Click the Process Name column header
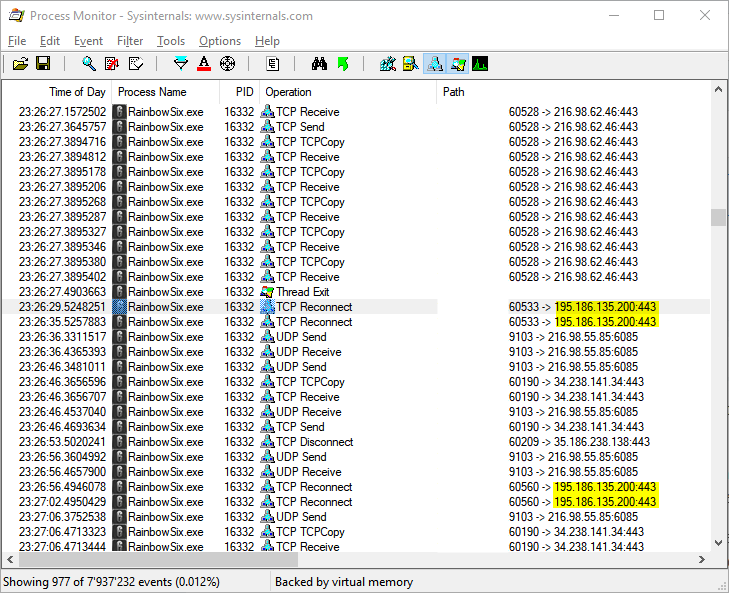 (165, 92)
